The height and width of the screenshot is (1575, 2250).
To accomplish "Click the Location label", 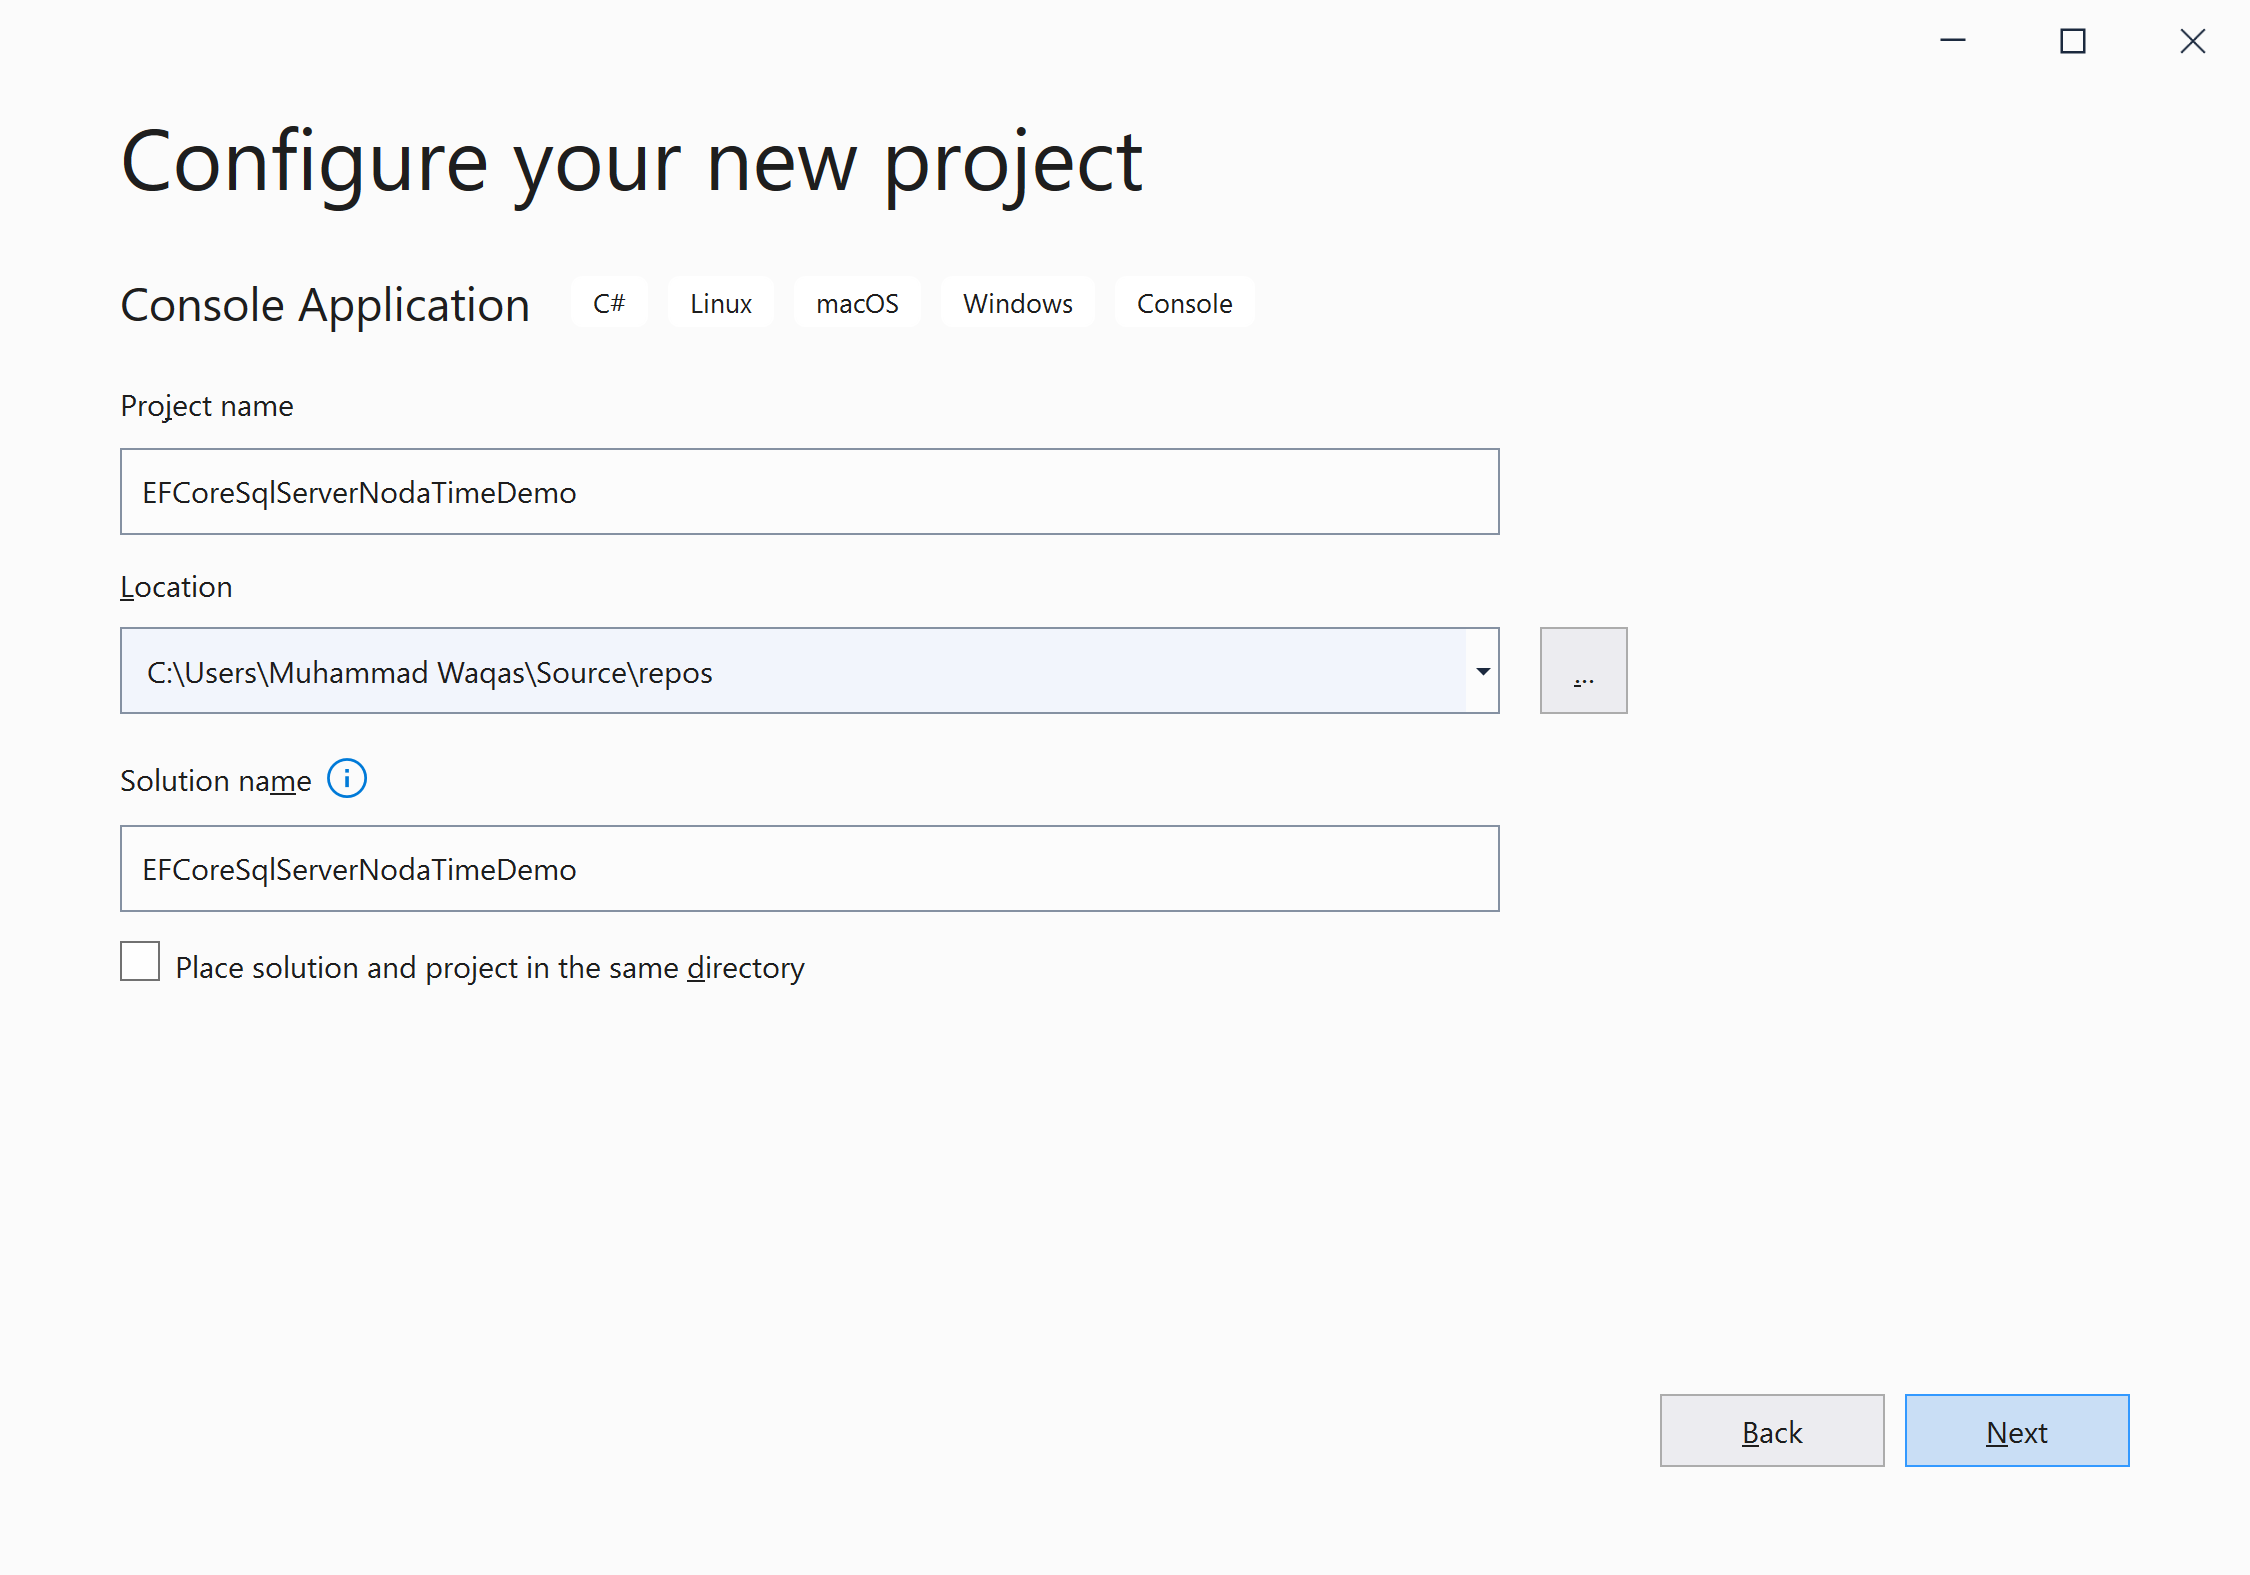I will 176,587.
